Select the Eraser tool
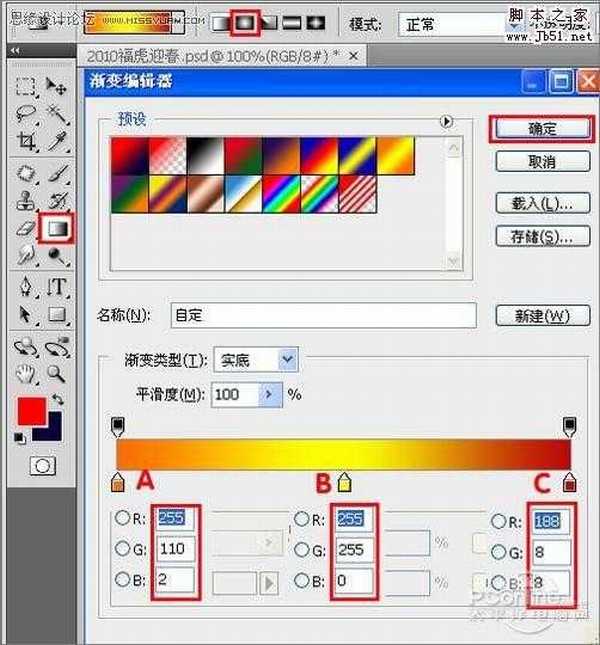This screenshot has width=600, height=645. [27, 229]
